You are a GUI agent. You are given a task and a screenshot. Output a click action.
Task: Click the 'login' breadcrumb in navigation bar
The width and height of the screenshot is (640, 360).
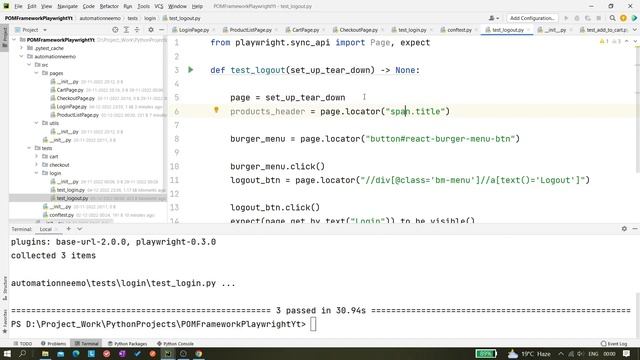(150, 18)
